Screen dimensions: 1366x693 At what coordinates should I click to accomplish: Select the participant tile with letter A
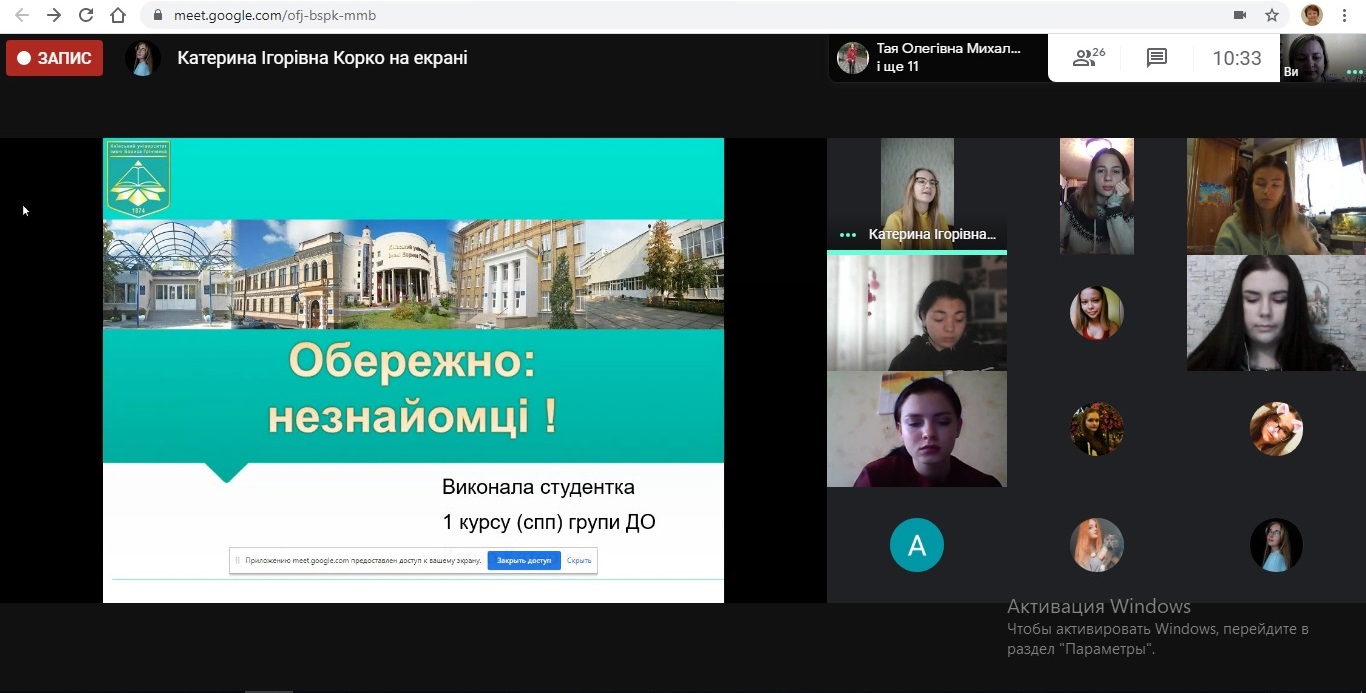pyautogui.click(x=916, y=545)
